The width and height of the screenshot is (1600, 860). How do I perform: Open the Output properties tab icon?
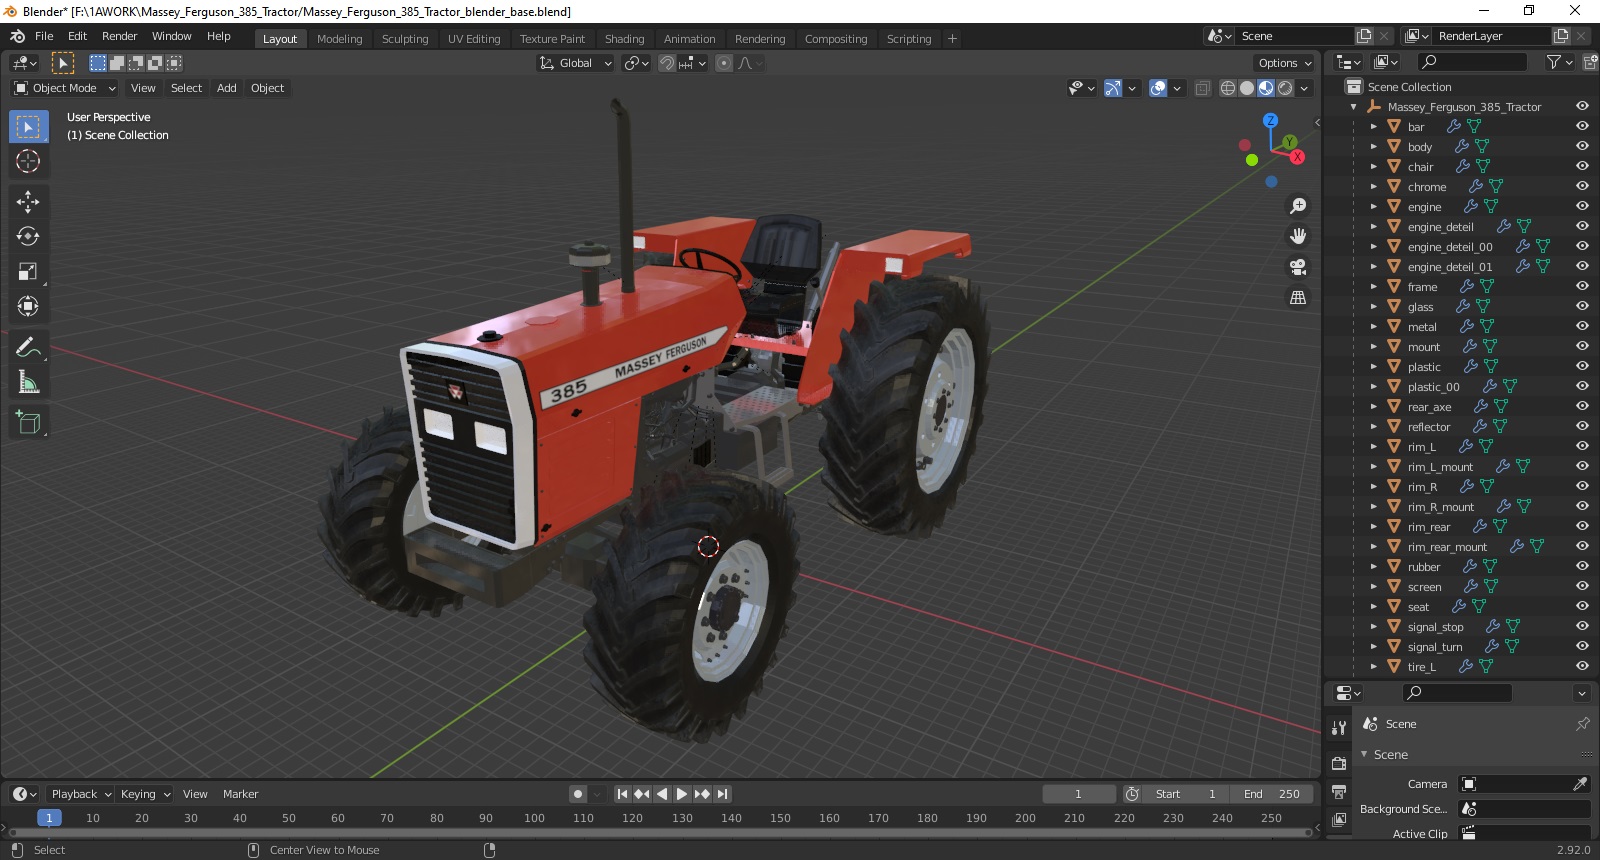pyautogui.click(x=1339, y=792)
